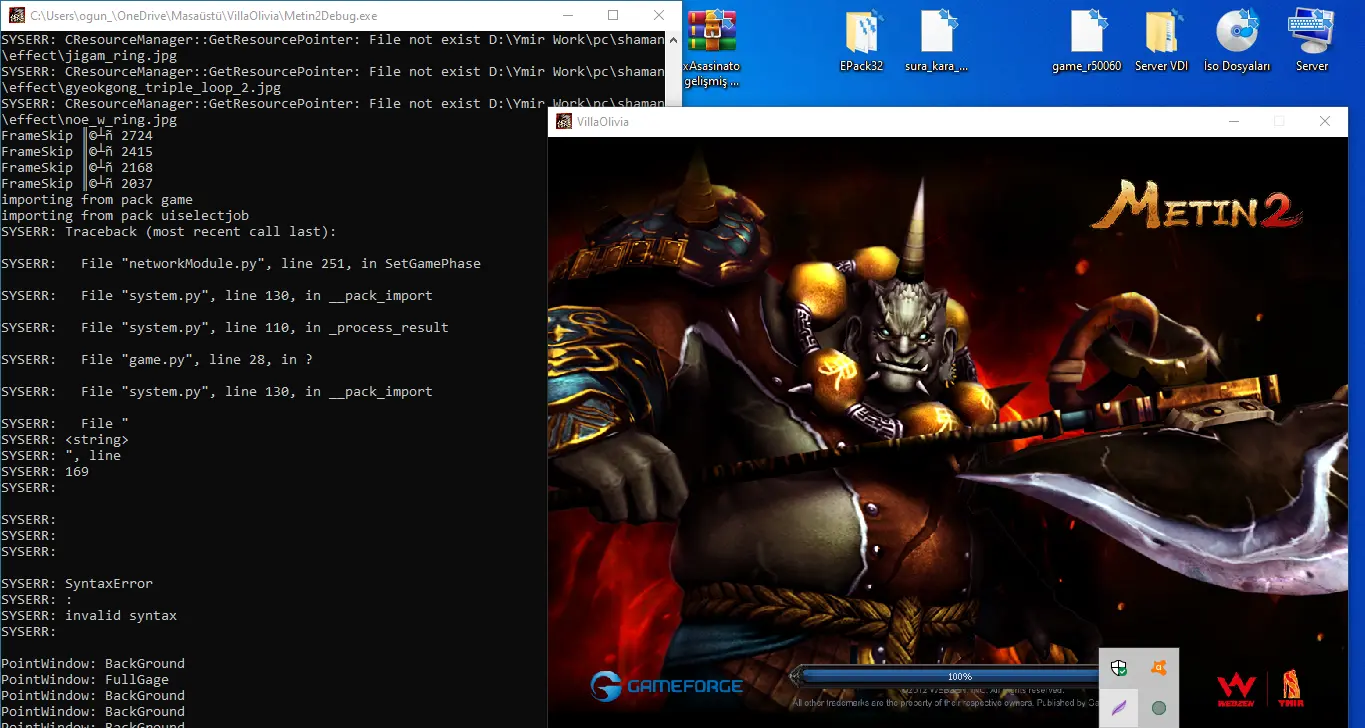Click the 'SYSERR: 169' console line

(45, 472)
